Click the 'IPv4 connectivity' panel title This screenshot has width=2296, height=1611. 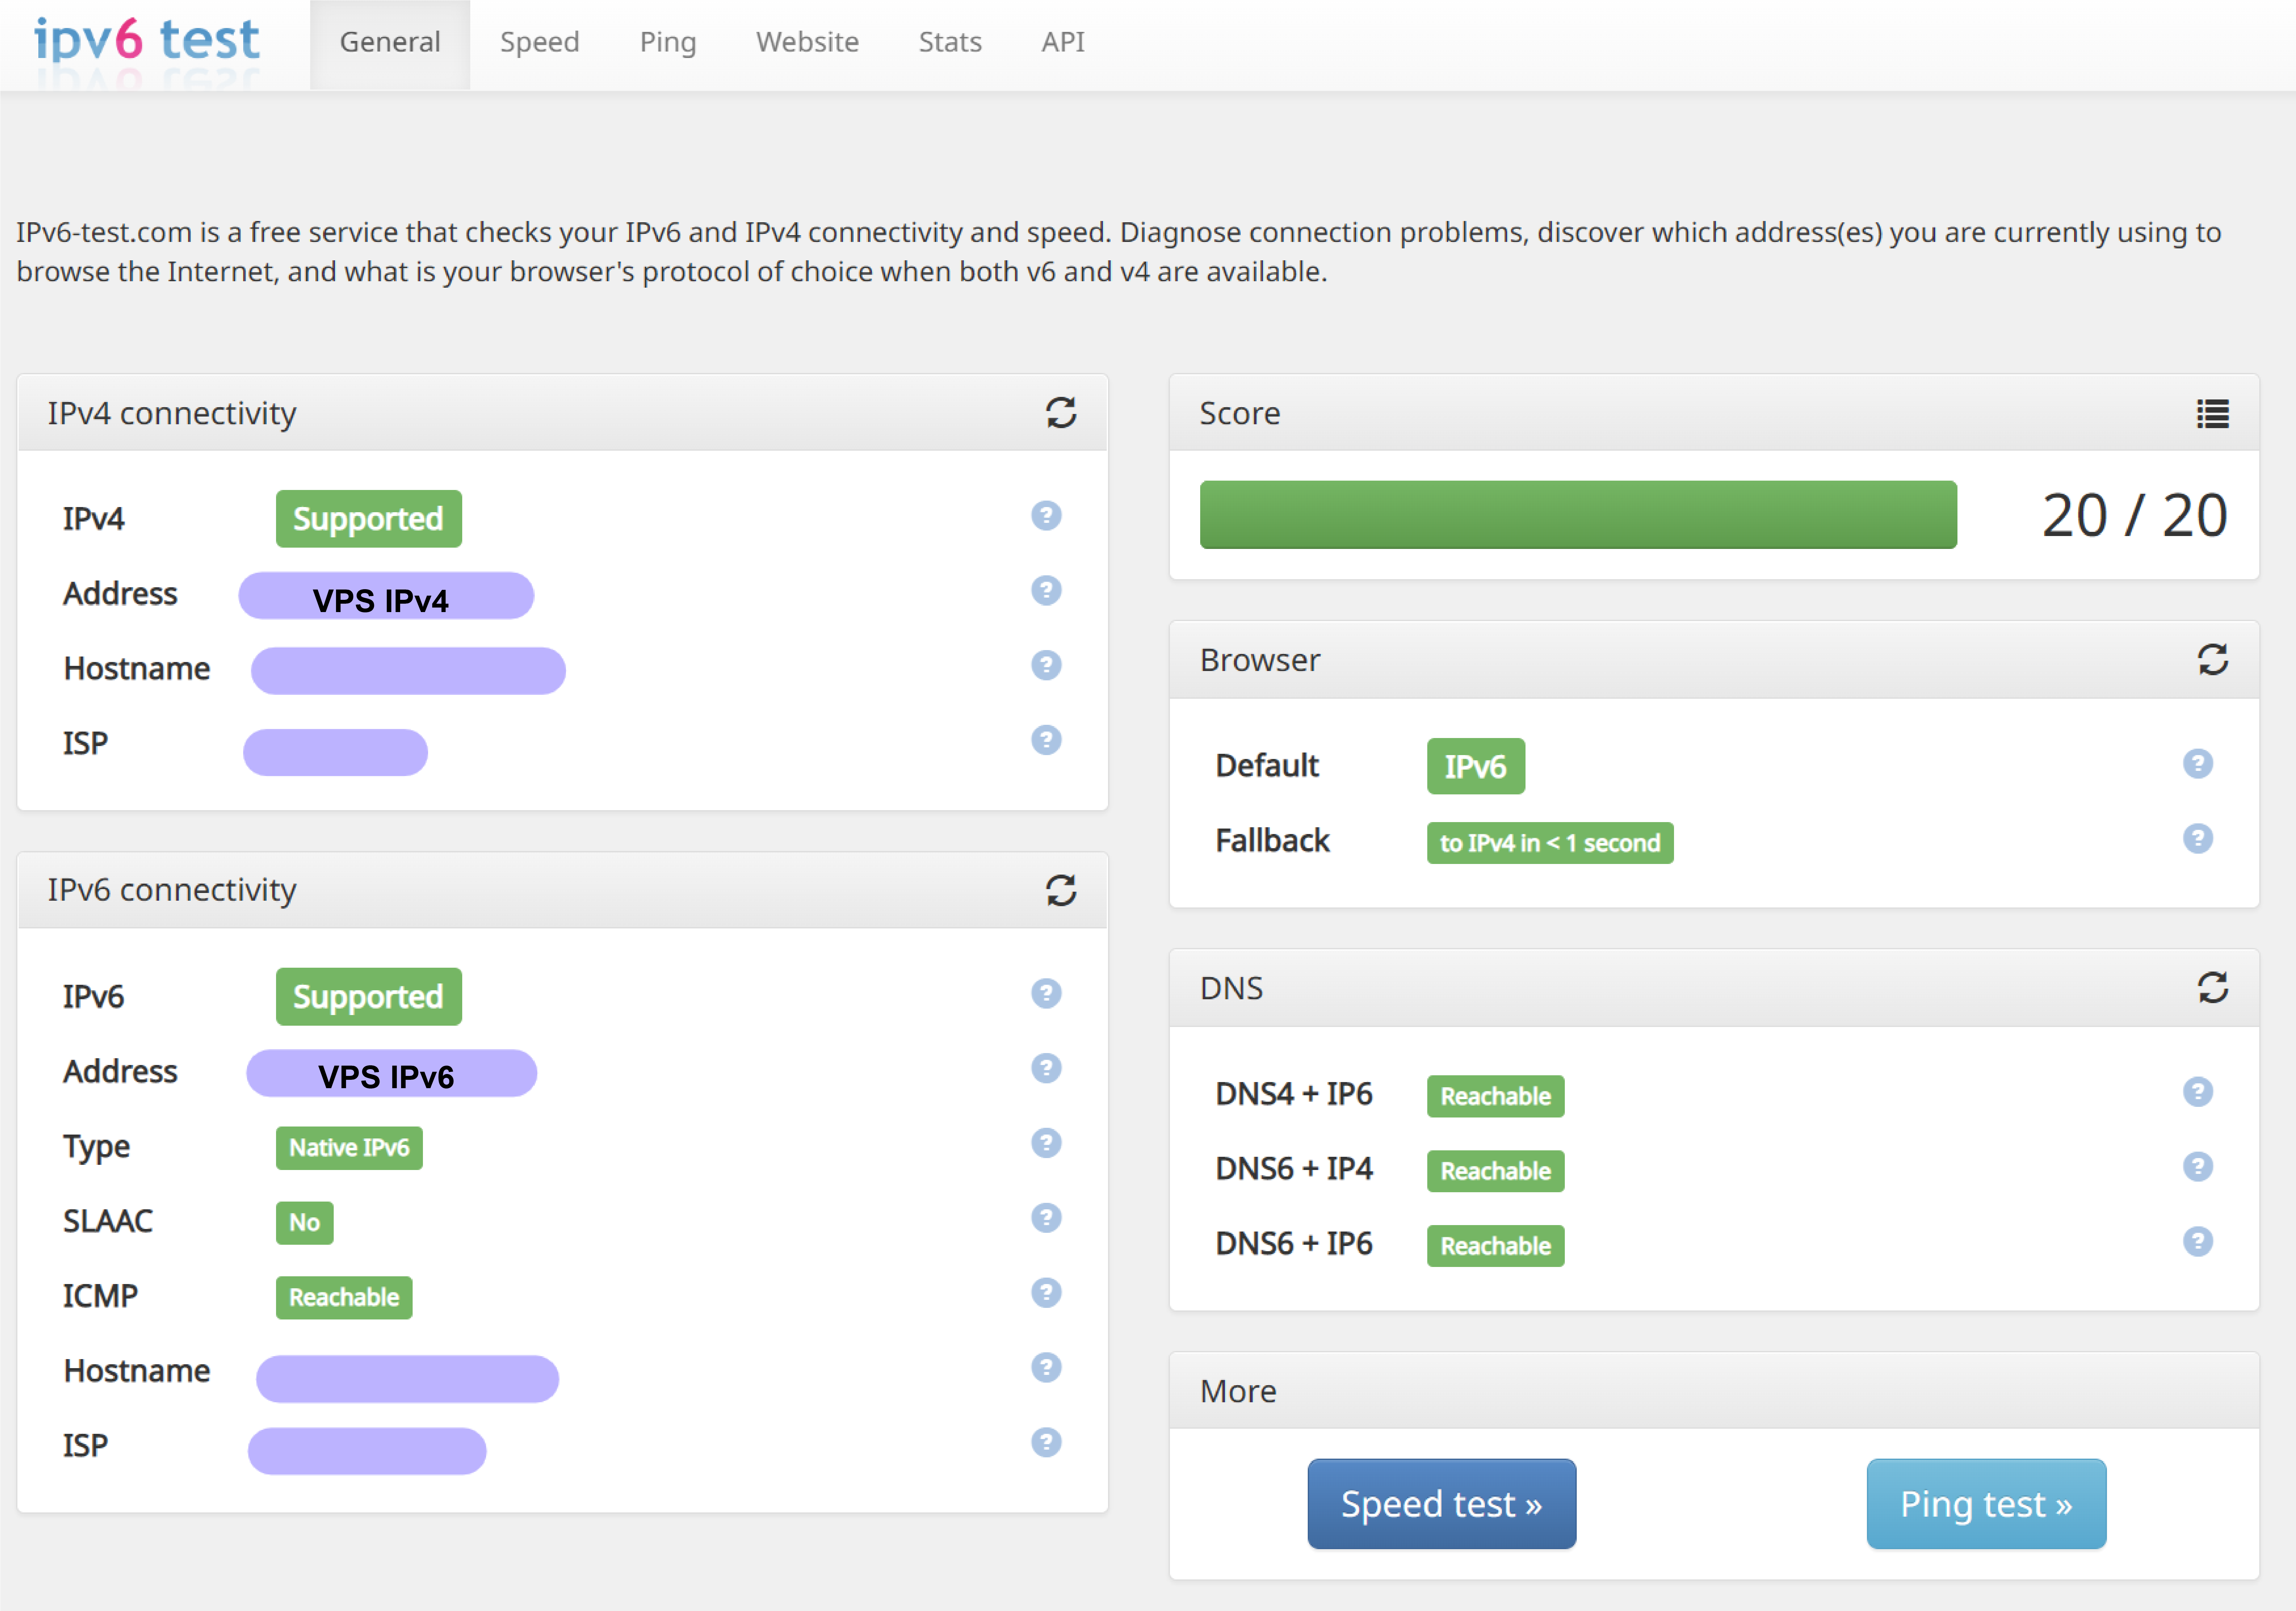coord(172,414)
